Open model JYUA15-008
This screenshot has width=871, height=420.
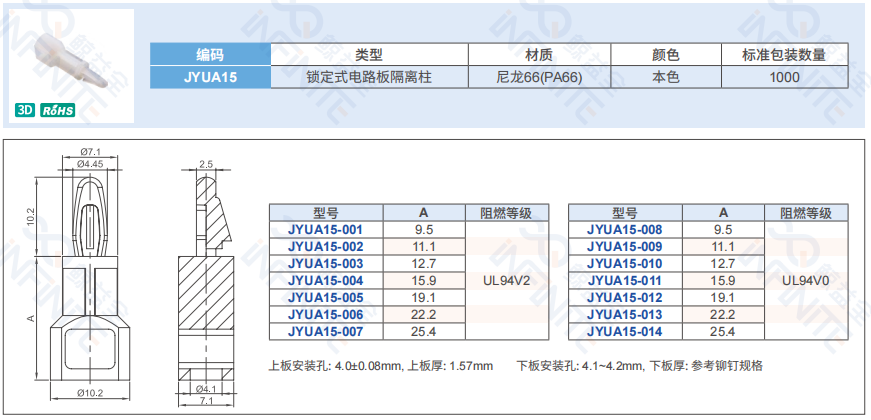[x=624, y=230]
